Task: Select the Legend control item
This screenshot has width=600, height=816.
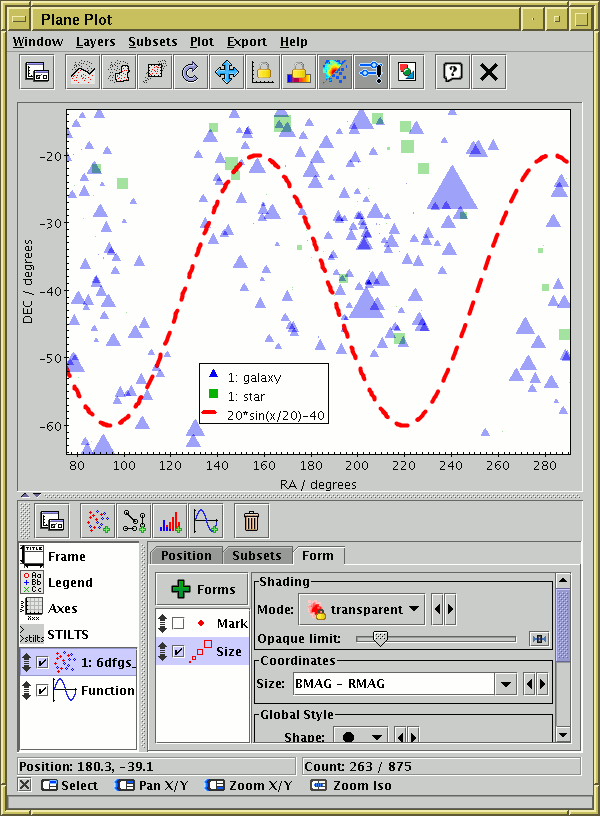Action: (70, 582)
